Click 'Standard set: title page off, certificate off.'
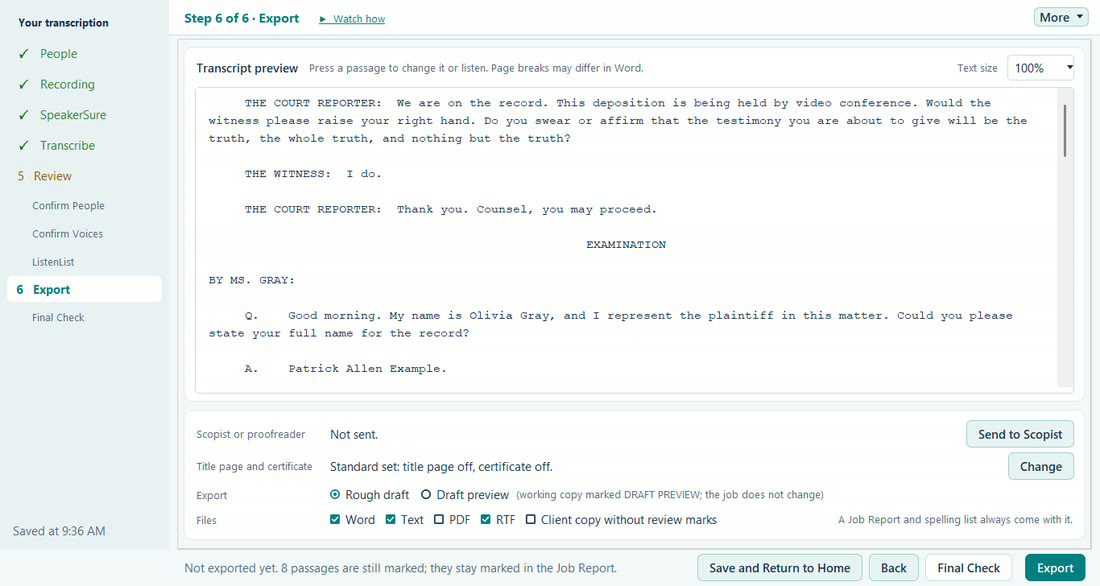1100x586 pixels. pos(441,467)
